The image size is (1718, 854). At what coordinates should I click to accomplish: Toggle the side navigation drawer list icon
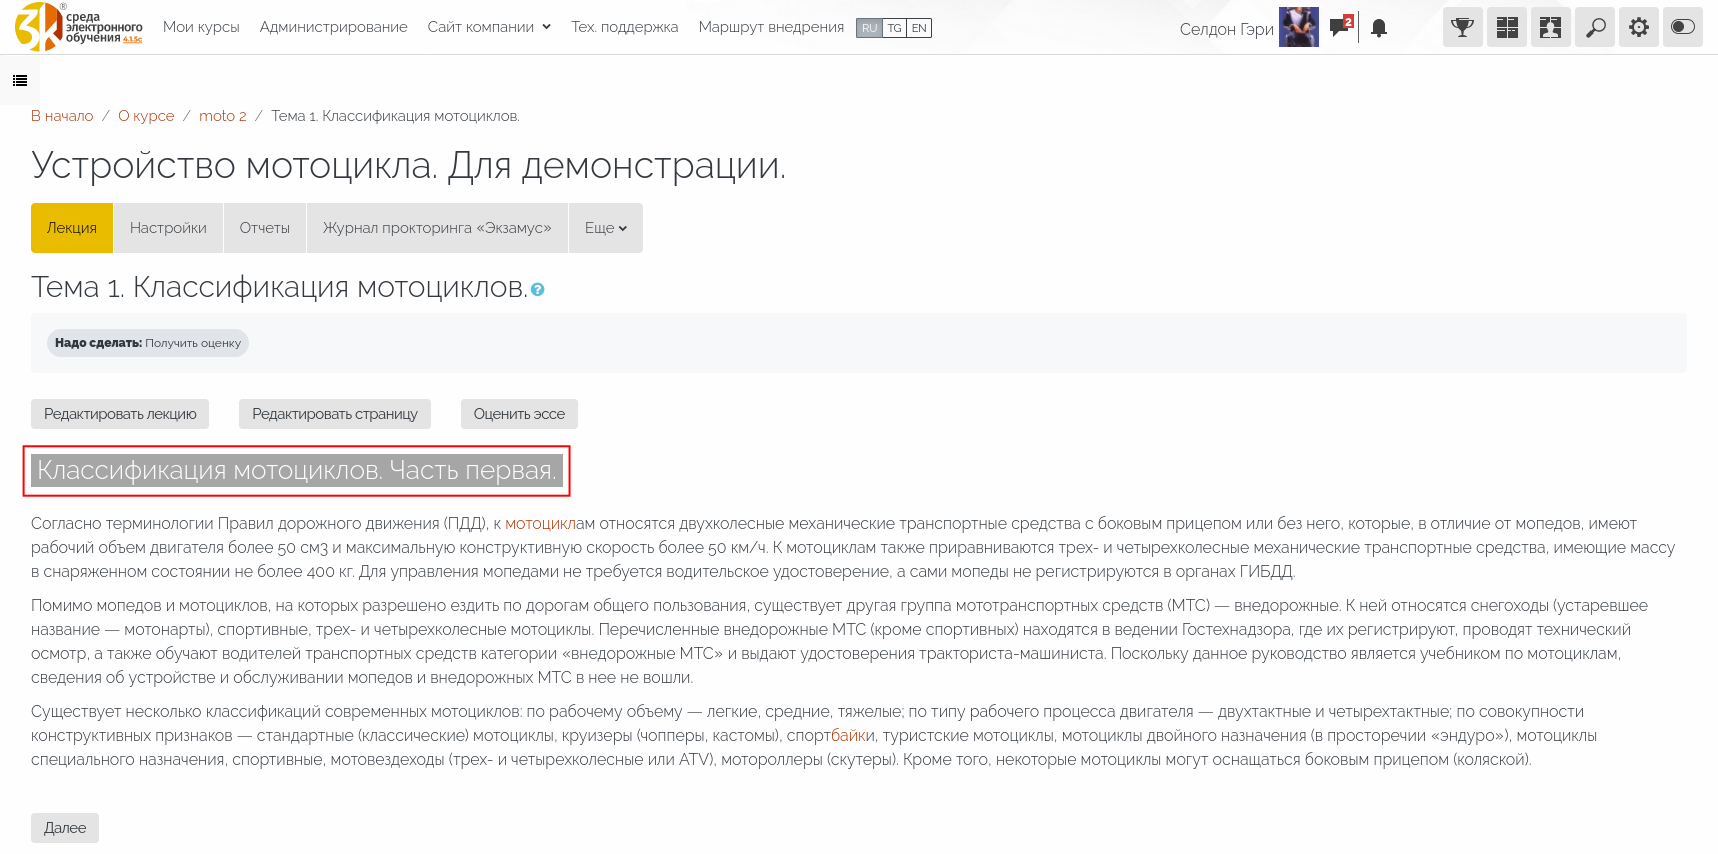[20, 81]
